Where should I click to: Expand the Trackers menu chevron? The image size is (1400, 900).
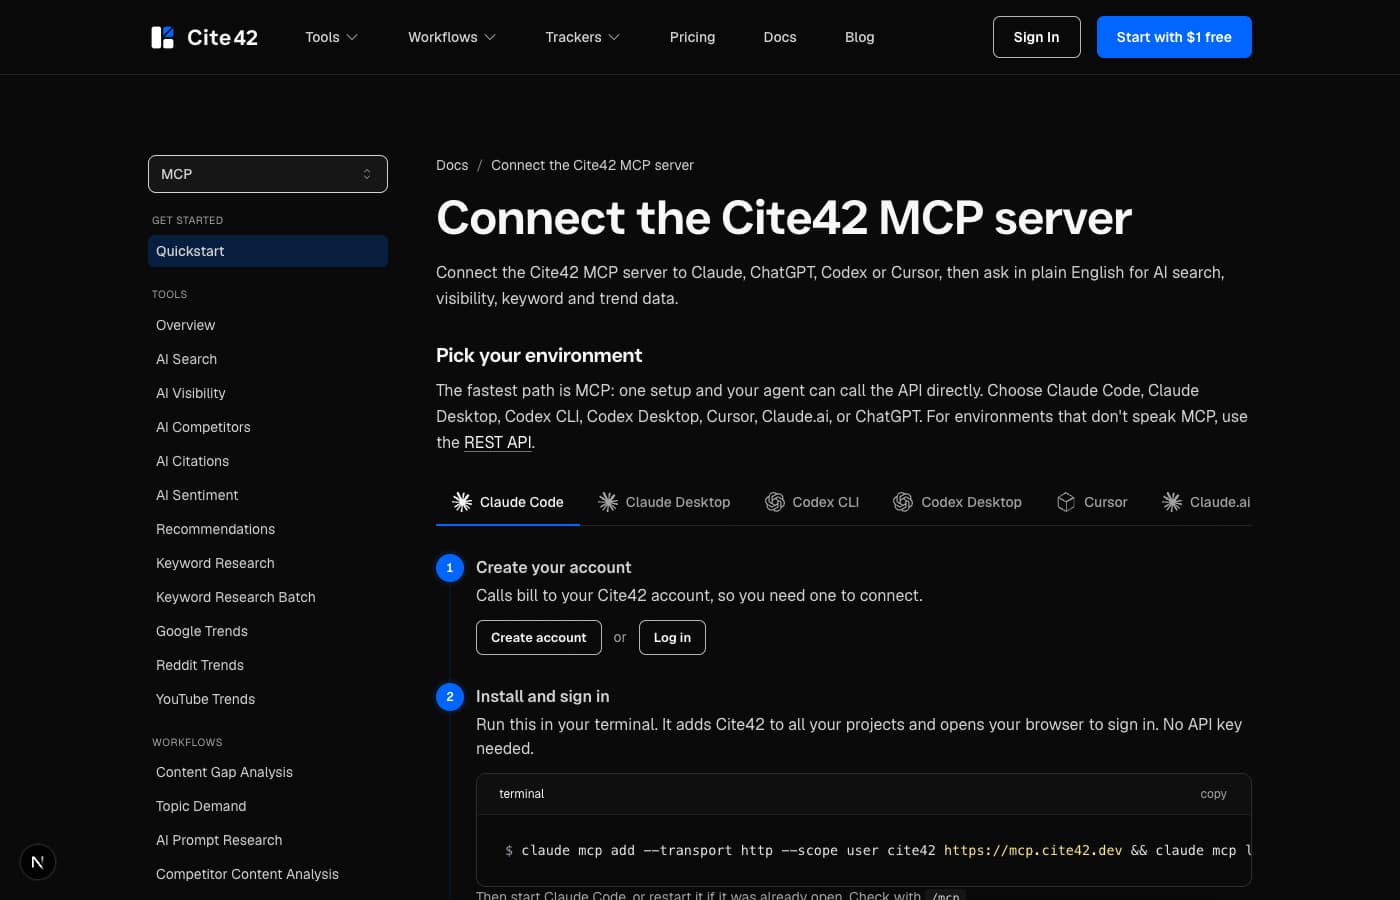coord(614,37)
